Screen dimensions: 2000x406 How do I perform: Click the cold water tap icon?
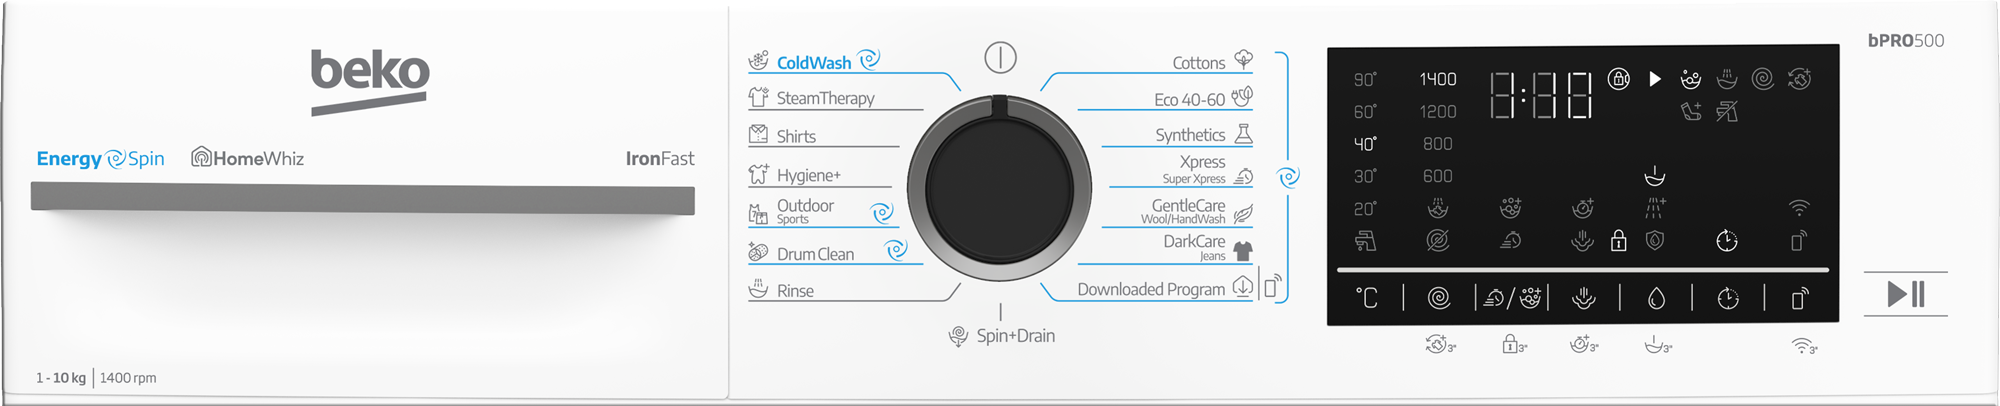[1365, 241]
